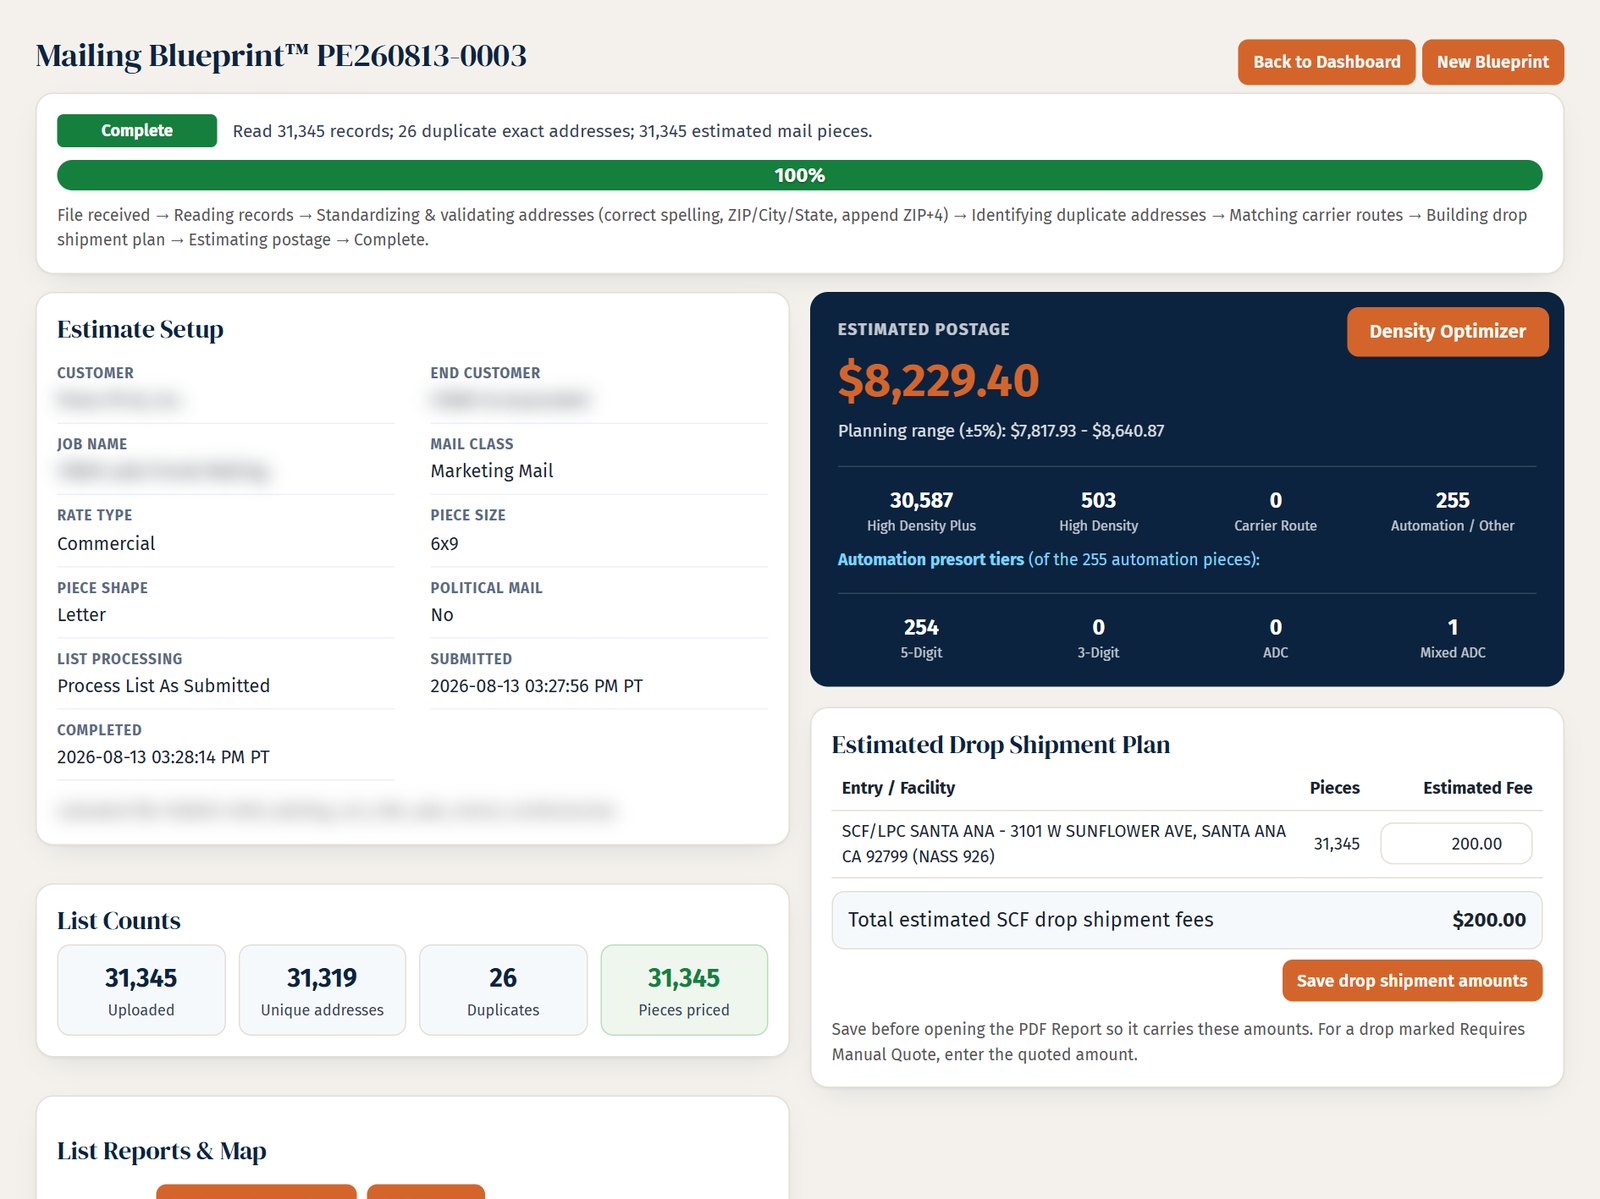1600x1199 pixels.
Task: Select the Duplicates count card
Action: click(503, 990)
